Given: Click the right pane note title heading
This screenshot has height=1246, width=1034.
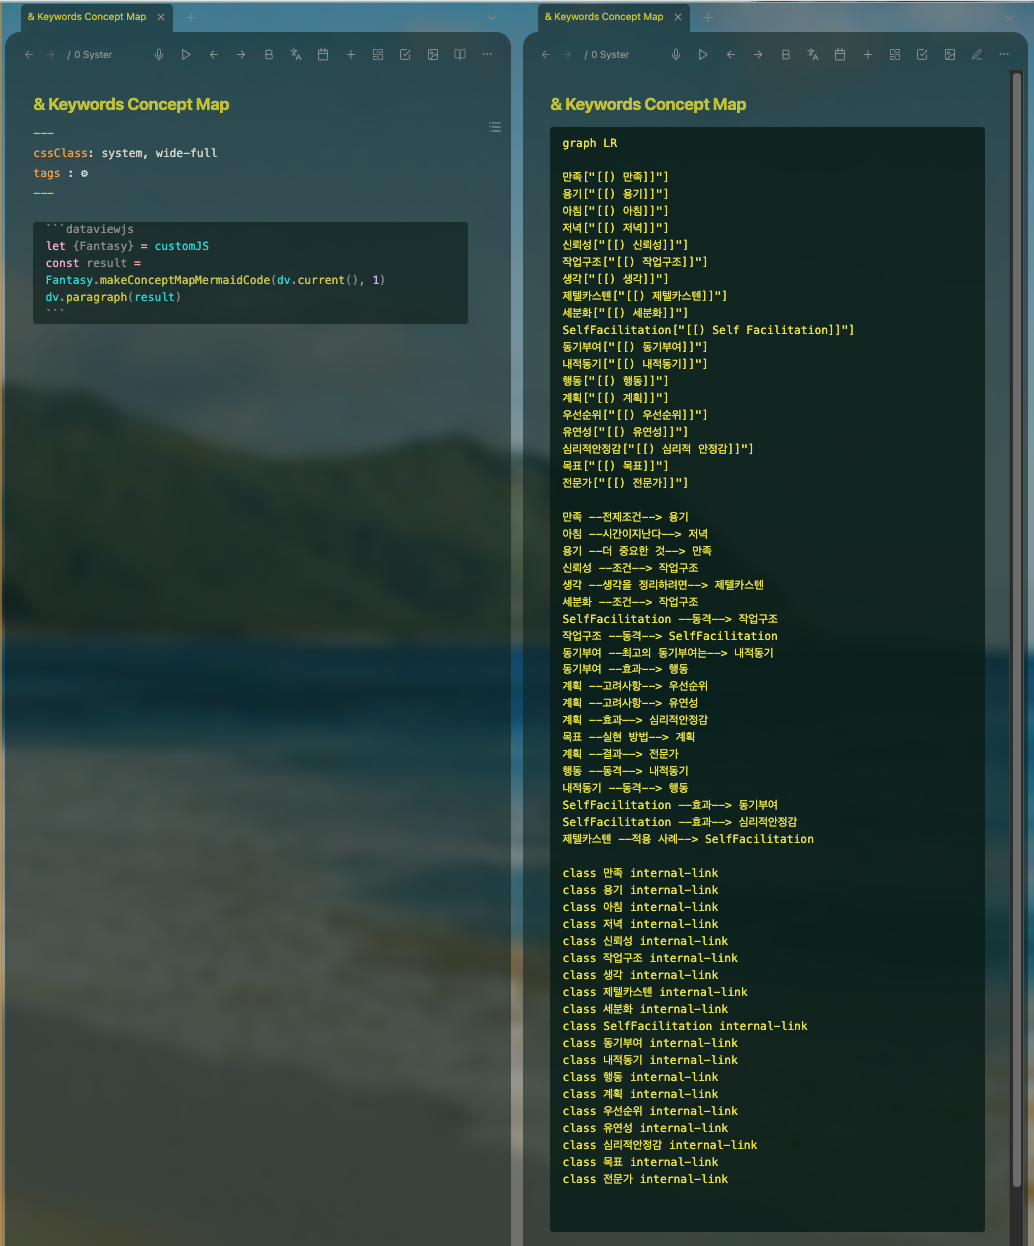Looking at the screenshot, I should 648,104.
